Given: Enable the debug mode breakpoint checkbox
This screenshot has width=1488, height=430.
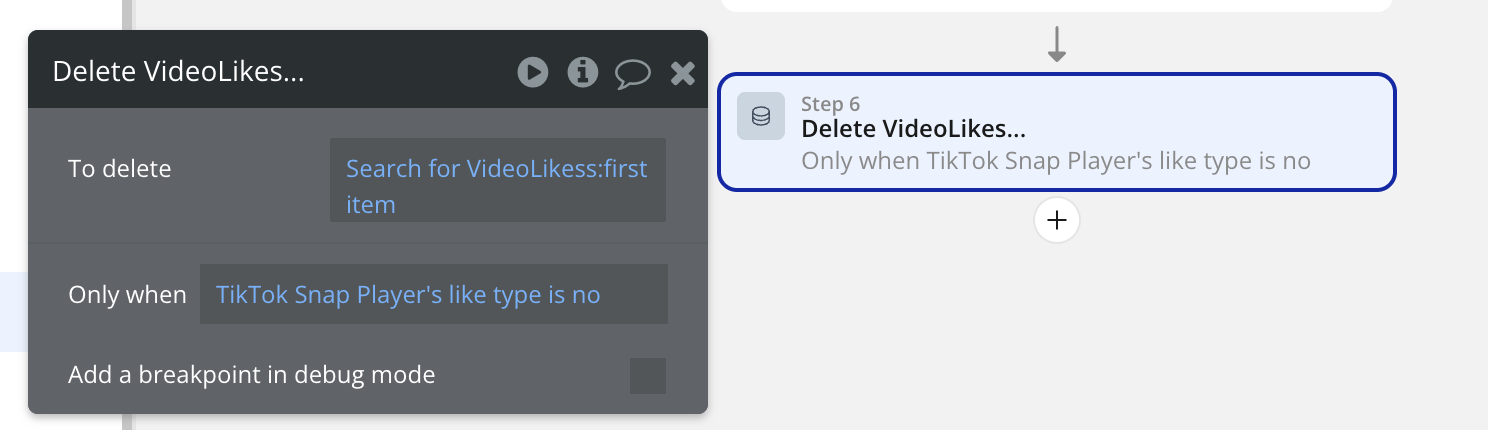Looking at the screenshot, I should 647,376.
